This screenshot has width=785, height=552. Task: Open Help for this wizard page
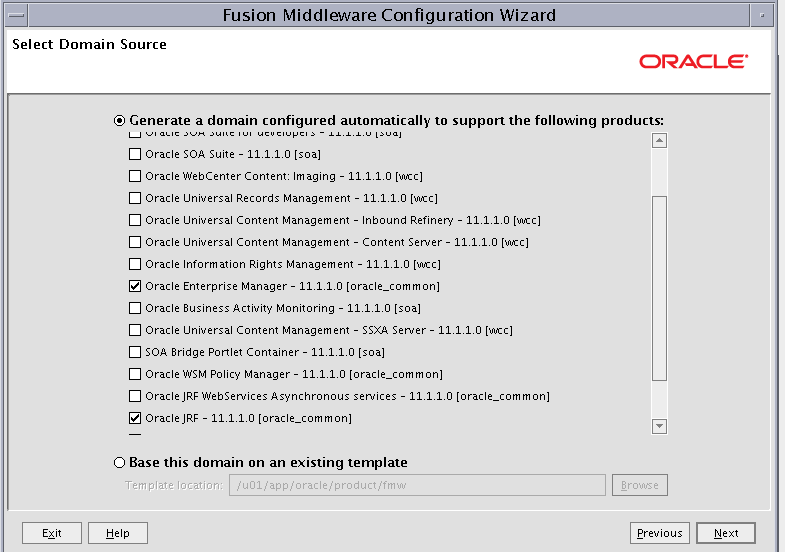[x=118, y=533]
